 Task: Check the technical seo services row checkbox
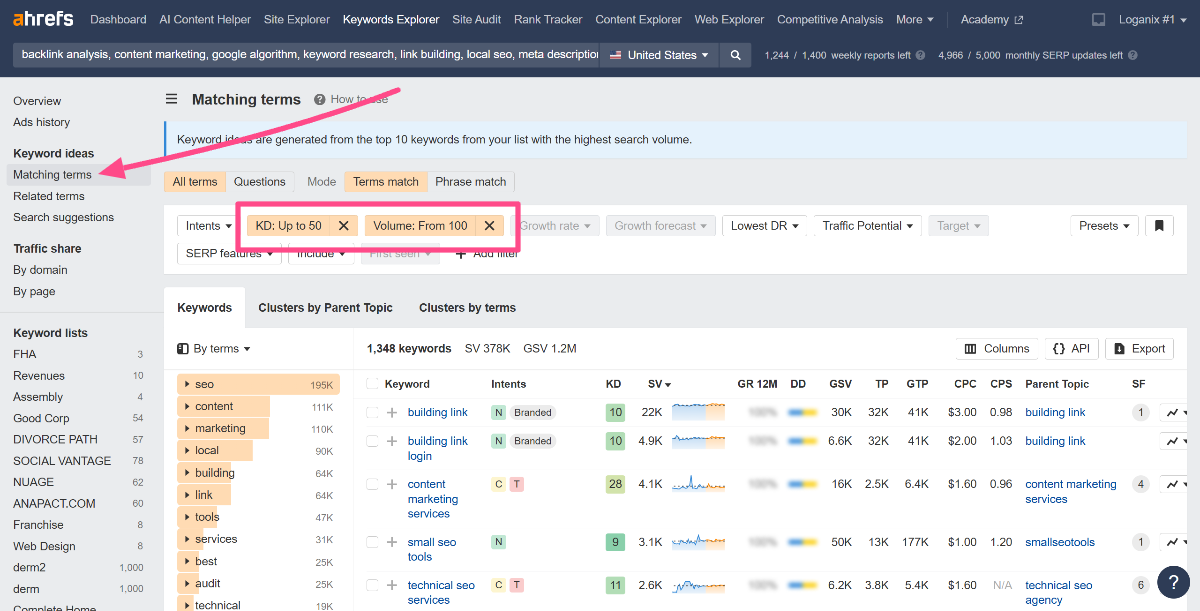click(373, 586)
